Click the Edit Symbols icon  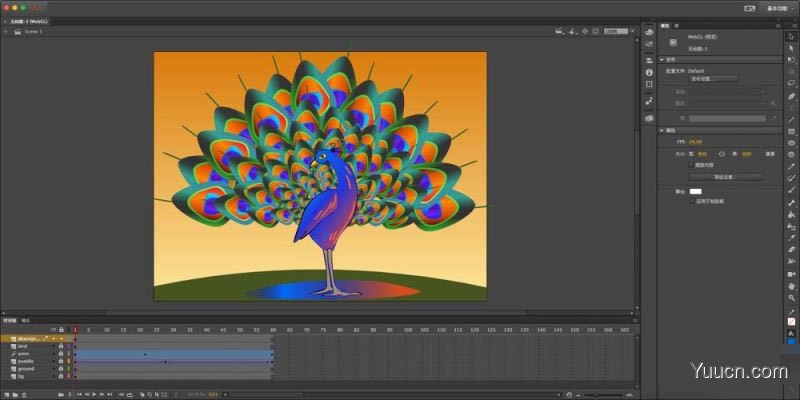pyautogui.click(x=573, y=31)
